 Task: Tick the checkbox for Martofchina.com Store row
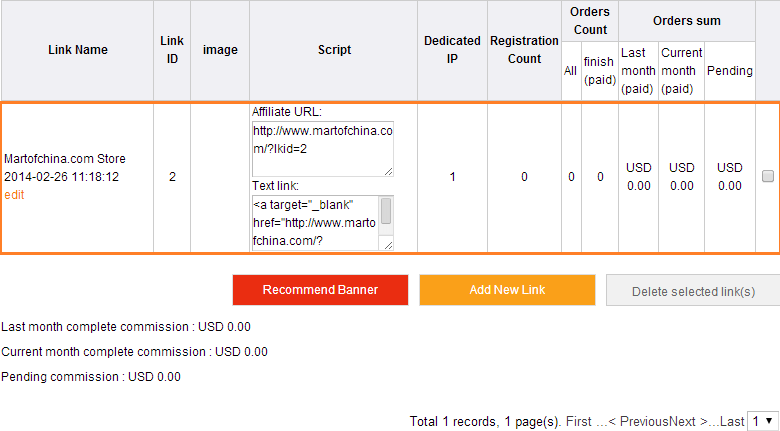(768, 177)
